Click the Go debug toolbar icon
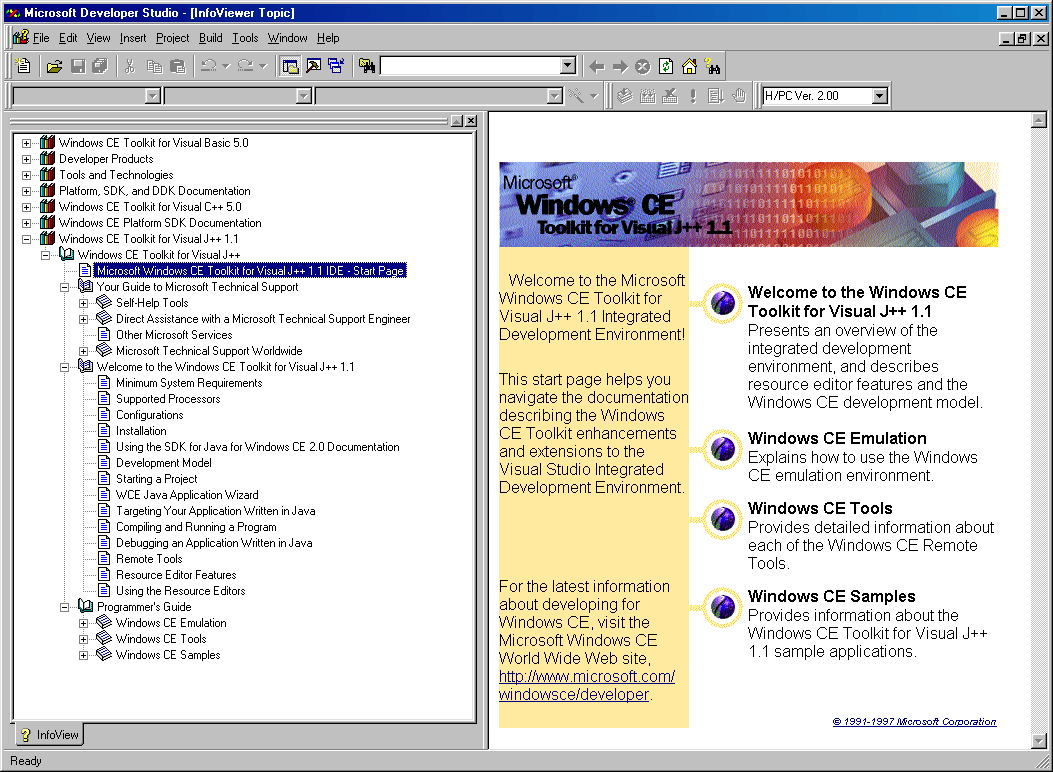Screen dimensions: 1053x772 pos(716,96)
